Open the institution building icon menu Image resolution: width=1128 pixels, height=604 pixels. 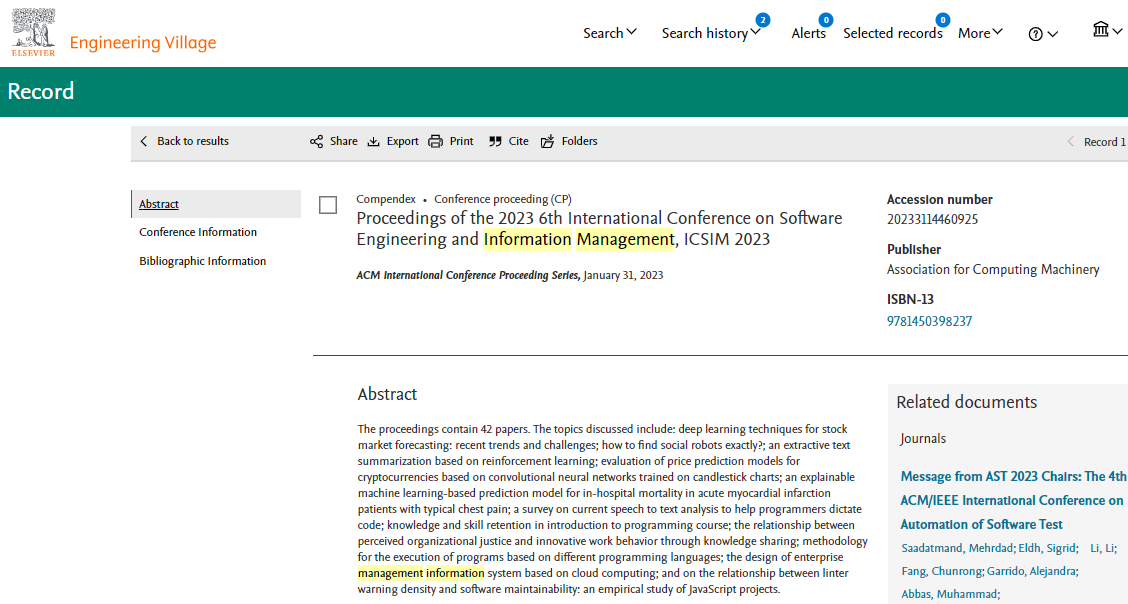(1106, 29)
